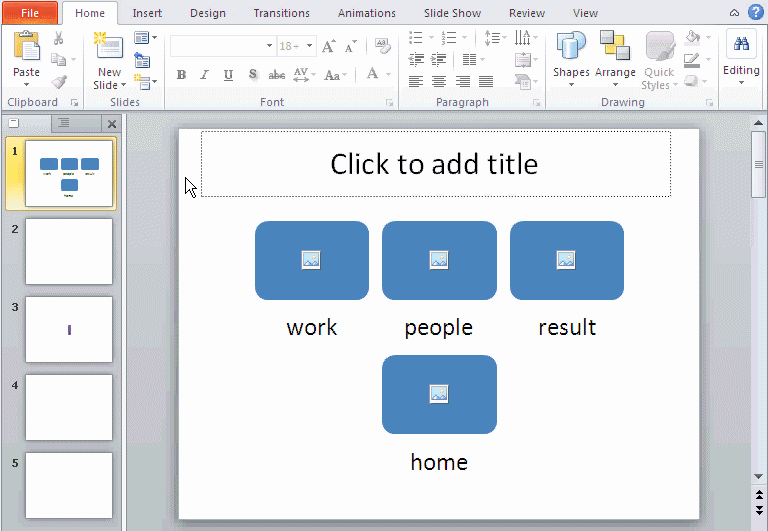Screen dimensions: 768x531
Task: Click the Shape Outline pen icon
Action: pos(692,60)
